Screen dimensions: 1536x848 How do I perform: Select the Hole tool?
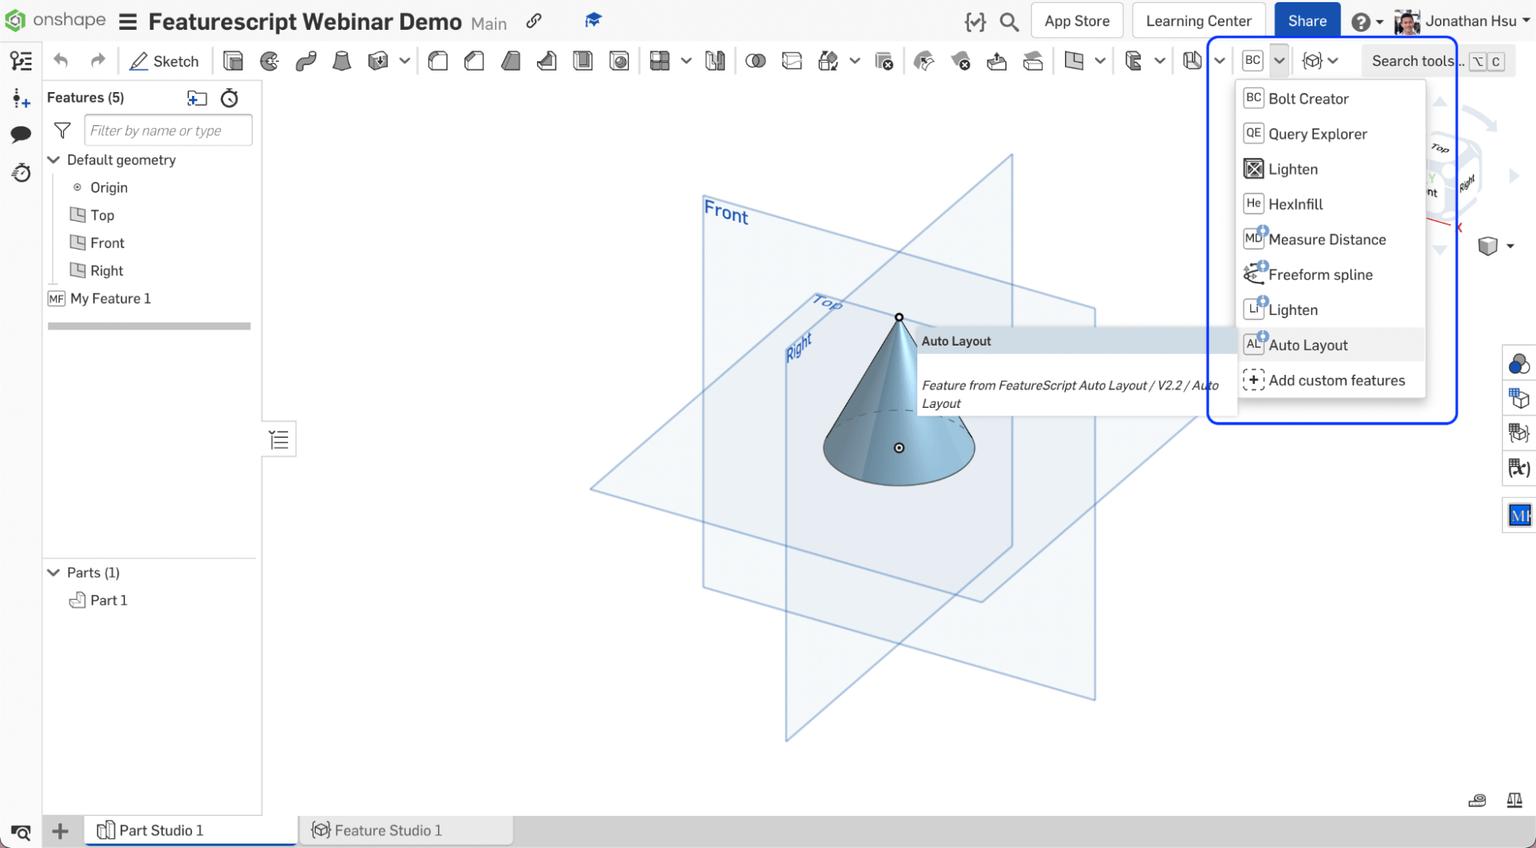[619, 60]
